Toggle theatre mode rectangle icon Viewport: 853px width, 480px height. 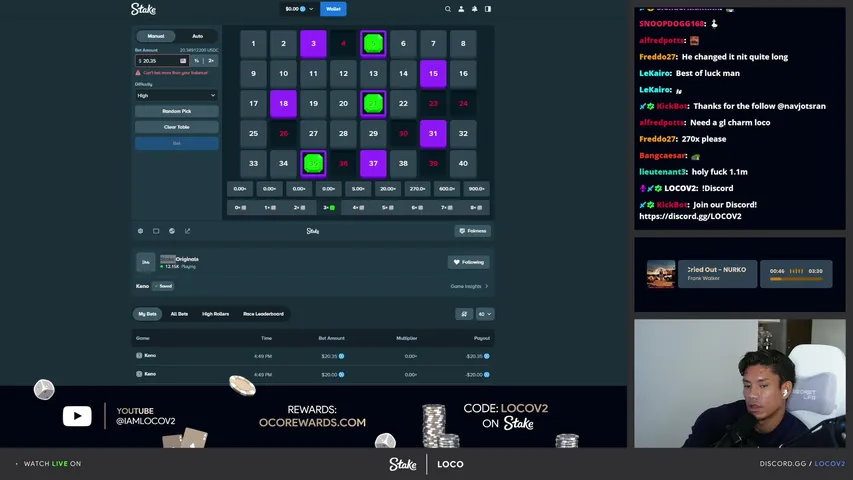156,231
